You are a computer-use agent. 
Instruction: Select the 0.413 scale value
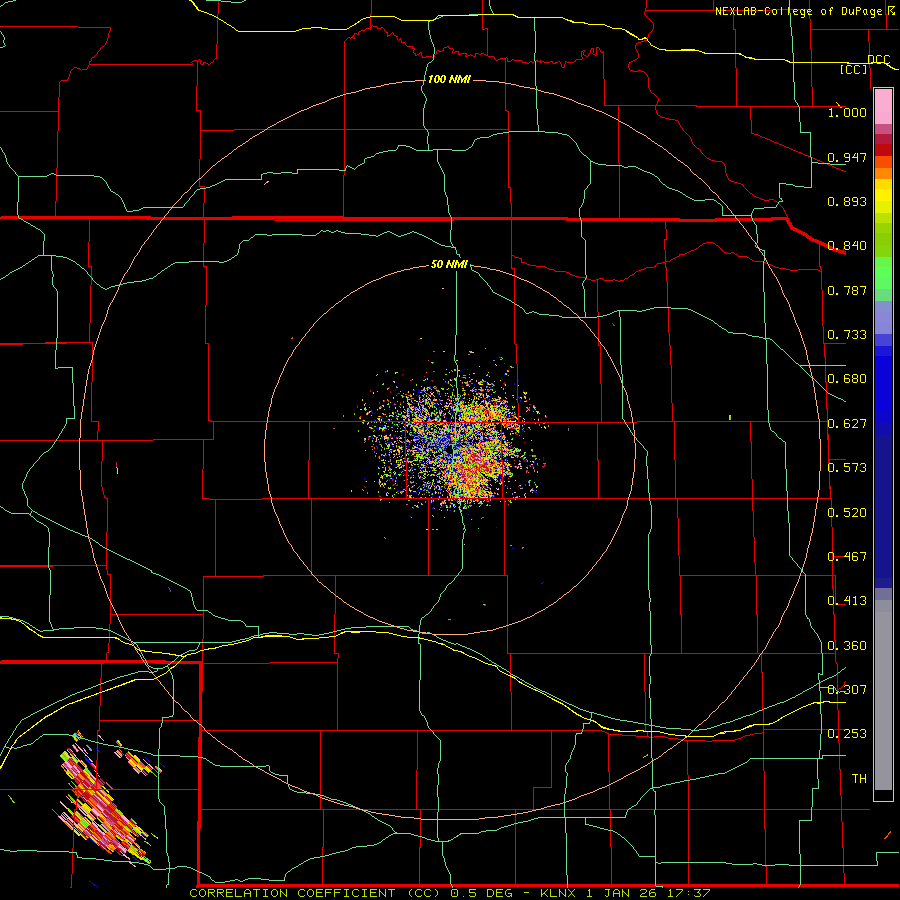click(x=847, y=601)
